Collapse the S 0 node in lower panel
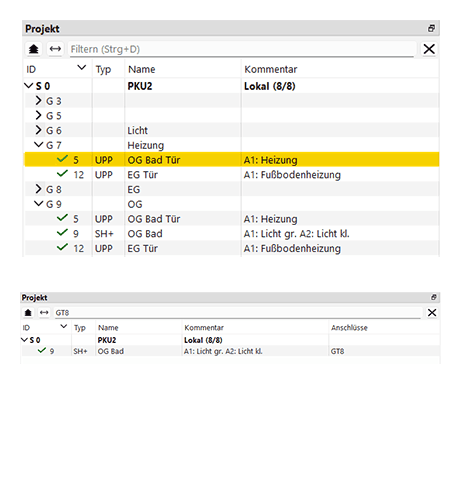The height and width of the screenshot is (480, 459). pos(24,340)
